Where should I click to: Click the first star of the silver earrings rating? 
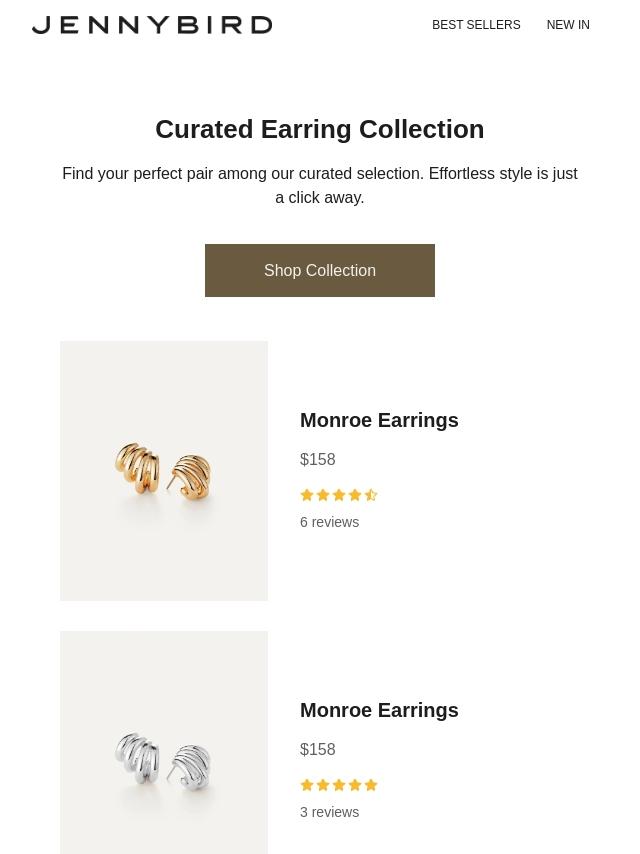point(307,785)
